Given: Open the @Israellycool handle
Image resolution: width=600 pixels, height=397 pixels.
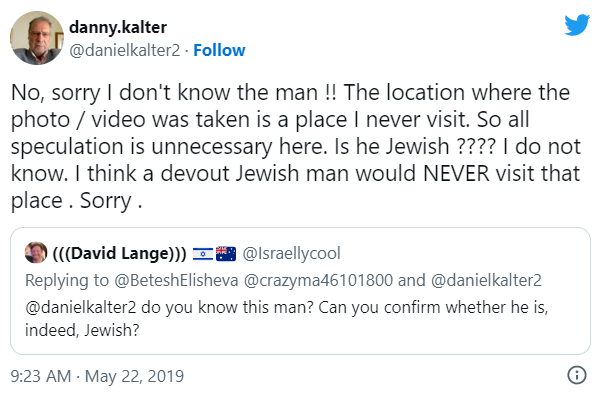Looking at the screenshot, I should (x=291, y=253).
